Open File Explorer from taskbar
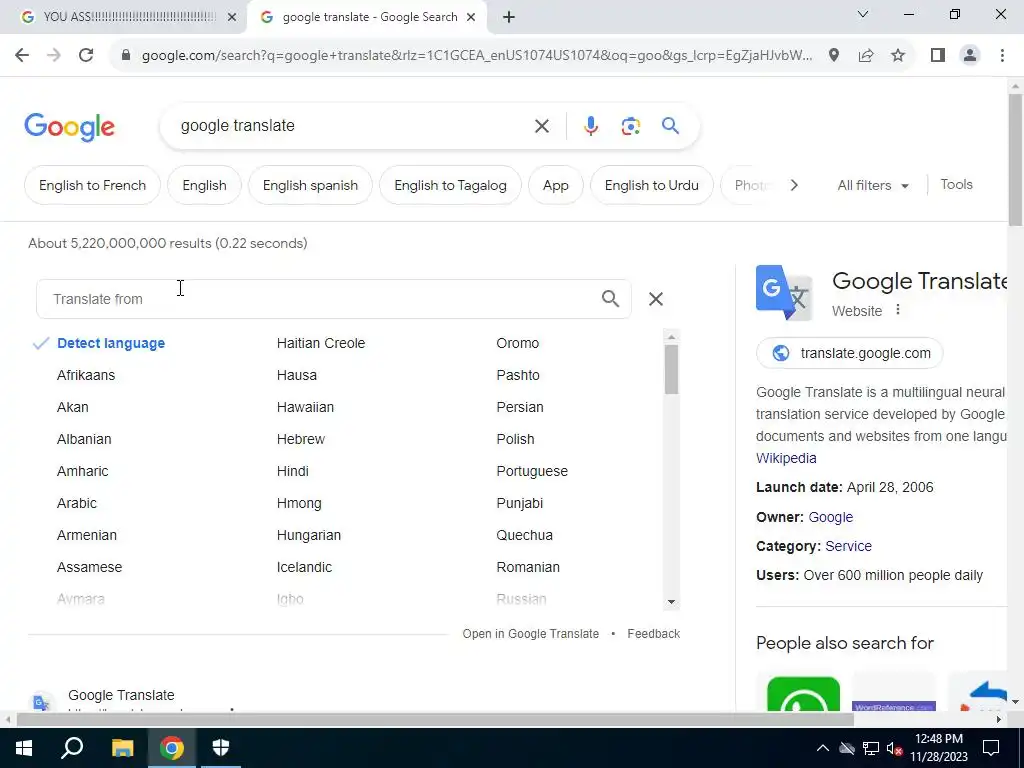 pyautogui.click(x=122, y=748)
